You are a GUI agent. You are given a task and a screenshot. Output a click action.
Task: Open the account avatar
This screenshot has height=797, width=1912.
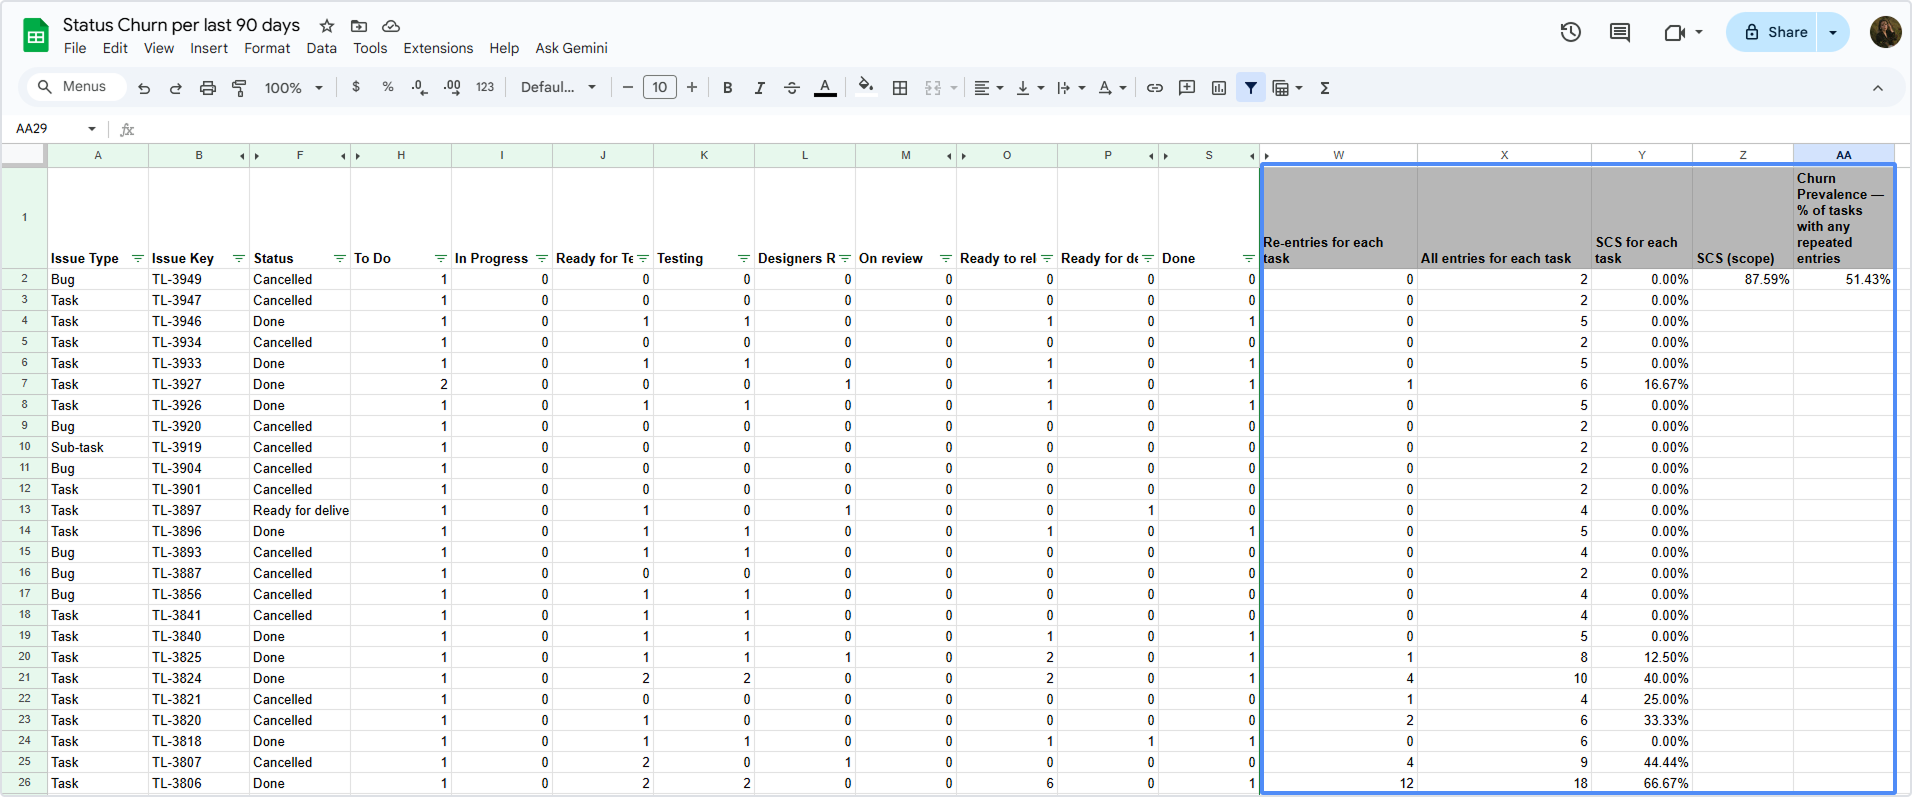1885,32
